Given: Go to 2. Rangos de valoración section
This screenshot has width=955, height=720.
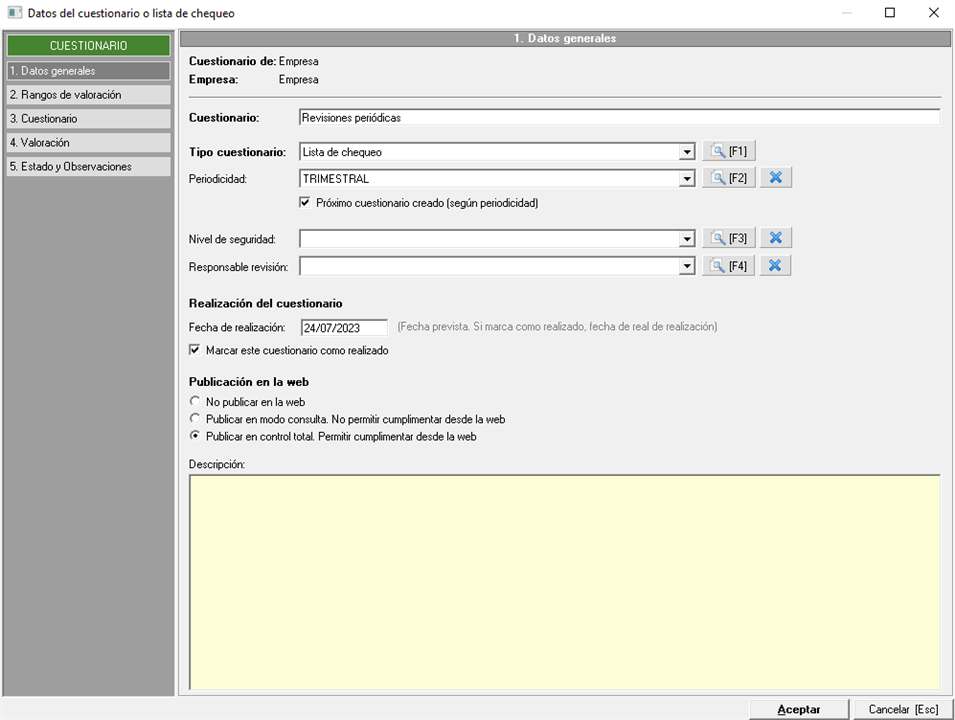Looking at the screenshot, I should pyautogui.click(x=87, y=95).
